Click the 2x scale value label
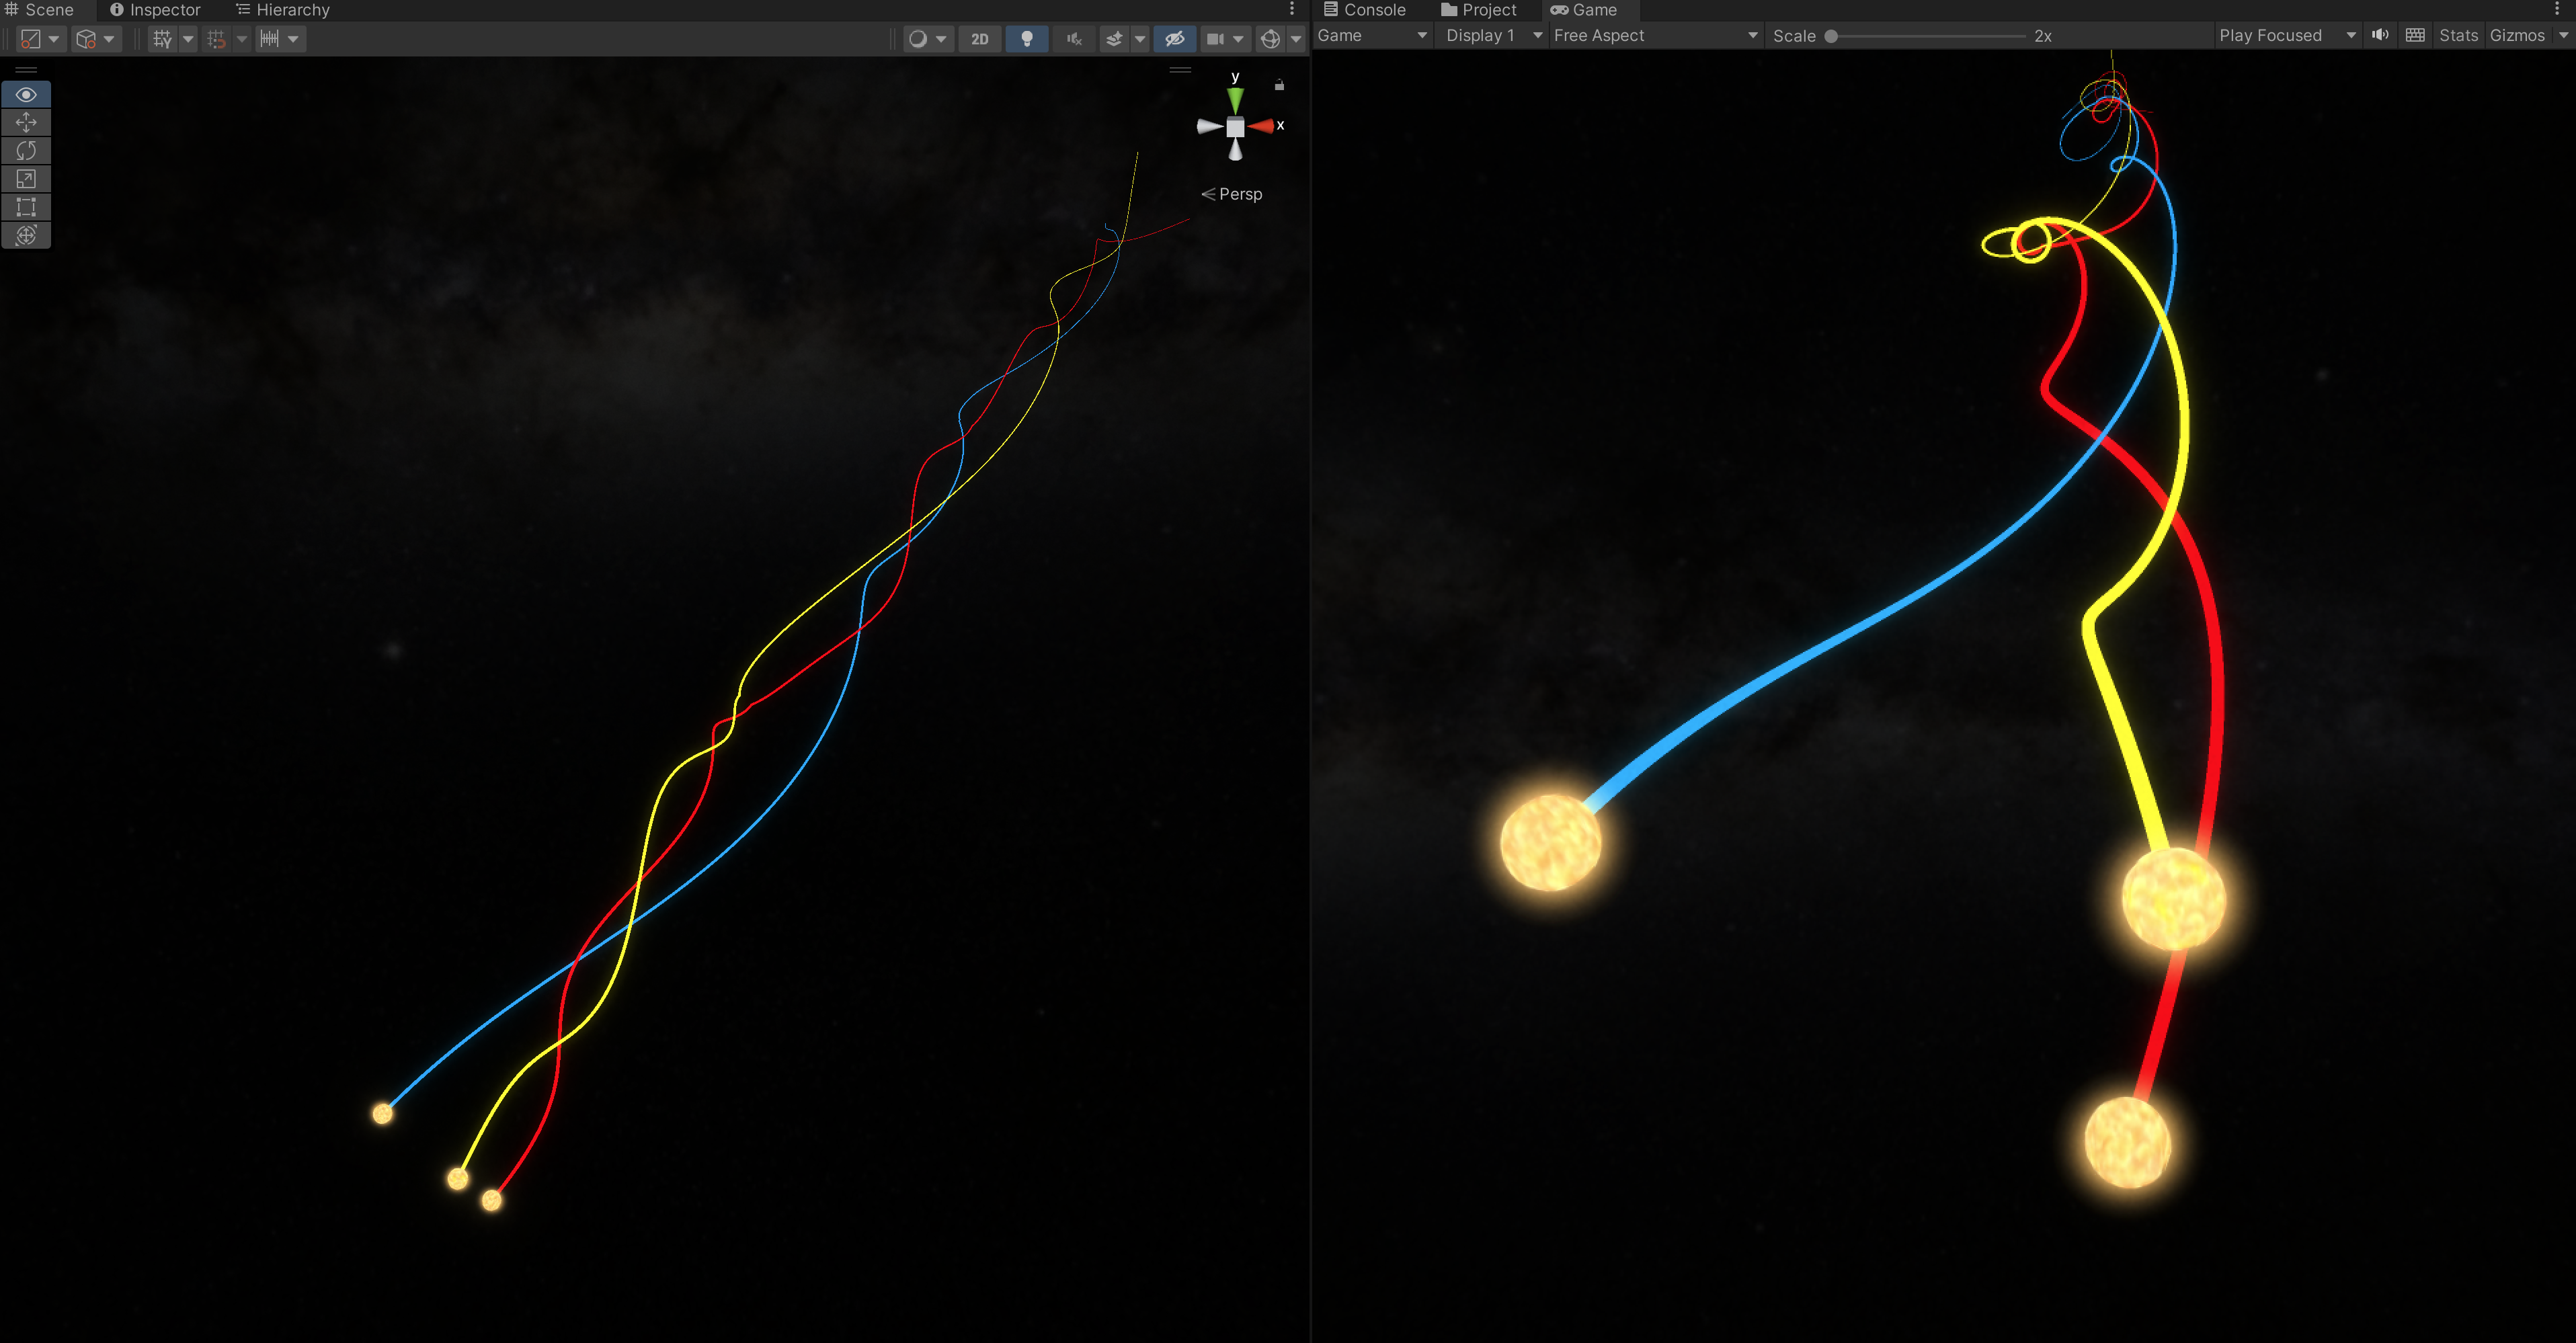 (x=2043, y=36)
